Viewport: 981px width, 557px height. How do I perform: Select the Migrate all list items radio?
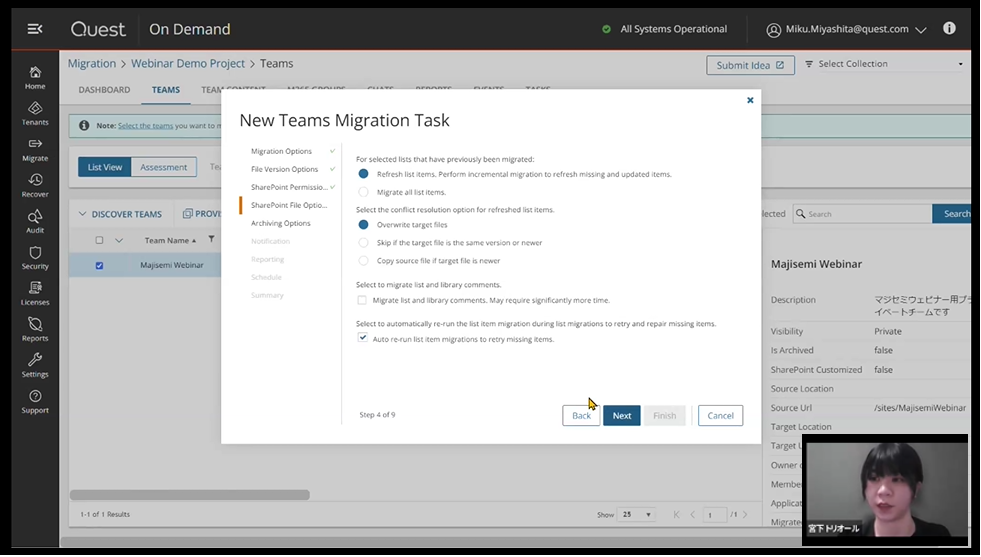[x=364, y=192]
